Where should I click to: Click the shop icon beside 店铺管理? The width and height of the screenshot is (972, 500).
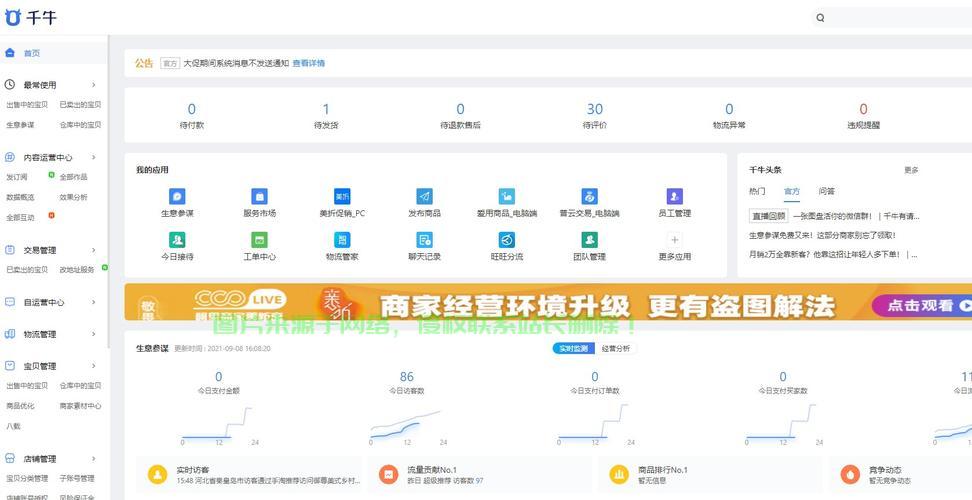click(9, 458)
